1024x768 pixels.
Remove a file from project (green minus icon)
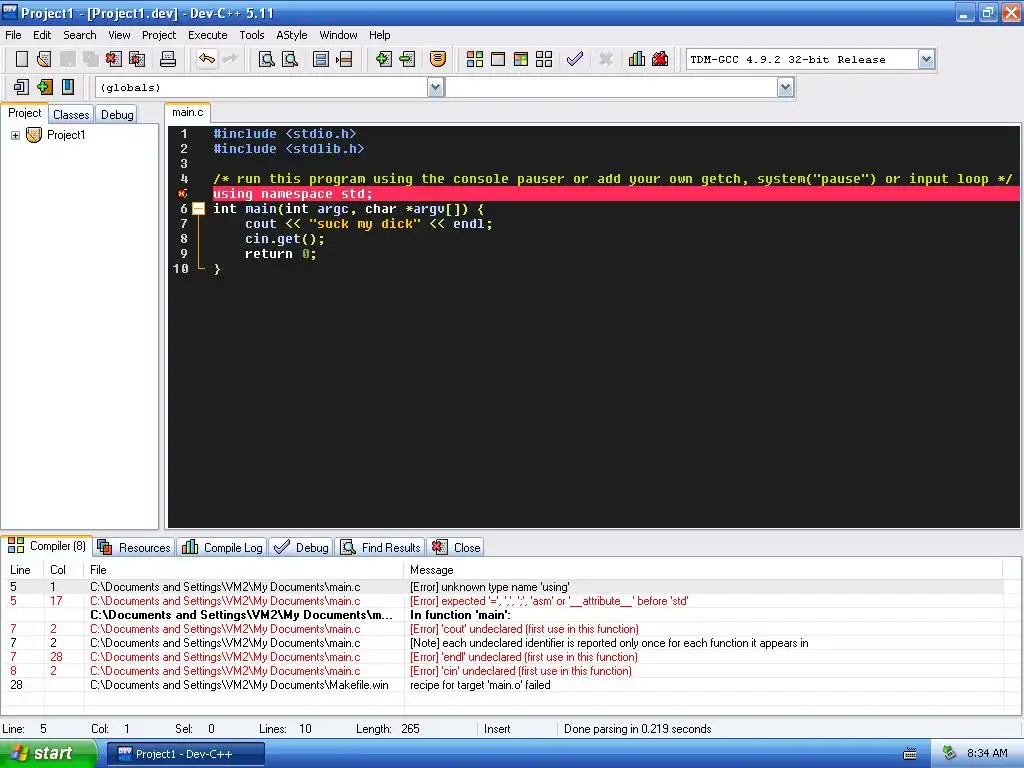(408, 59)
